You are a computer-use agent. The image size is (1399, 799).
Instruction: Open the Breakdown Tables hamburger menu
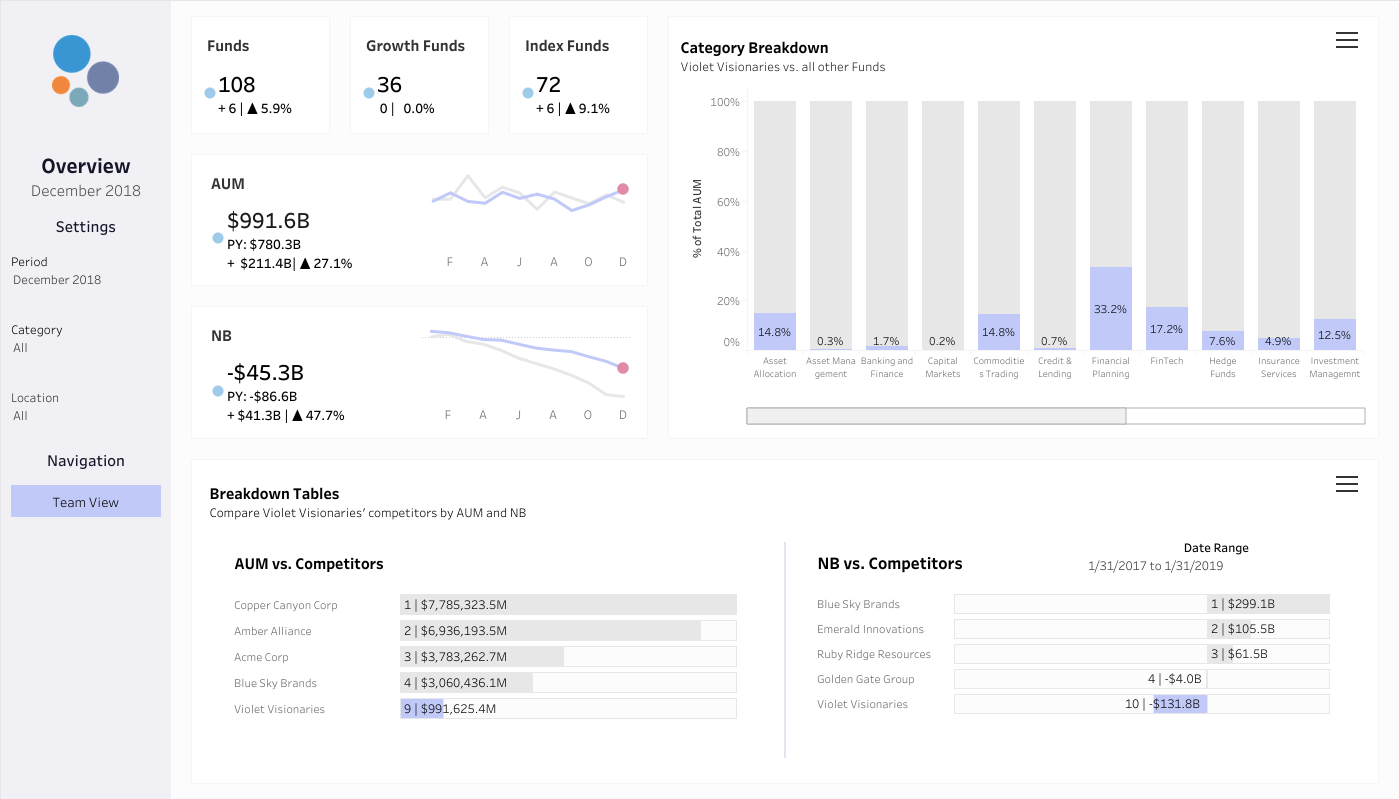(1347, 484)
